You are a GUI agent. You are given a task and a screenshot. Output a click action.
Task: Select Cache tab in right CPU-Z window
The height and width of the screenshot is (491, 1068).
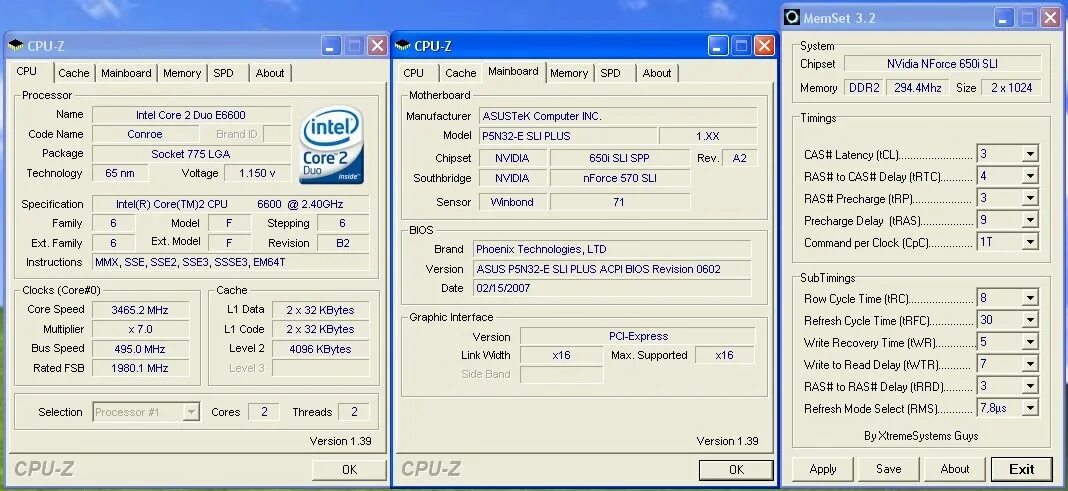tap(460, 73)
